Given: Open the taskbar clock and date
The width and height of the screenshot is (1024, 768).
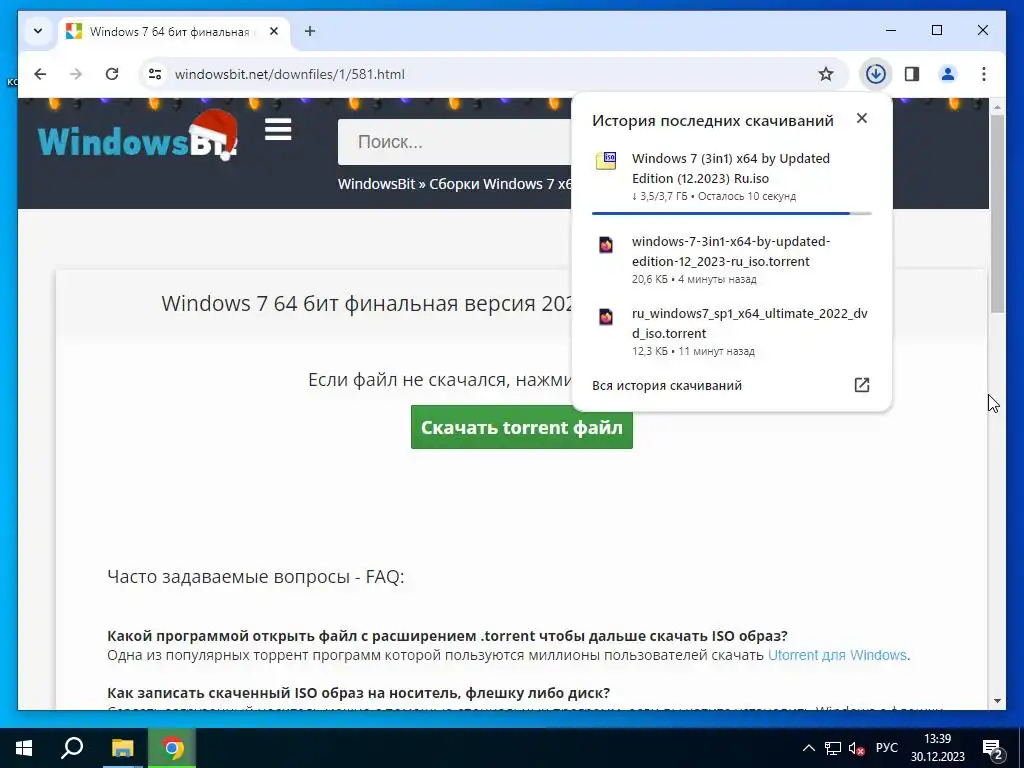Looking at the screenshot, I should (x=938, y=748).
